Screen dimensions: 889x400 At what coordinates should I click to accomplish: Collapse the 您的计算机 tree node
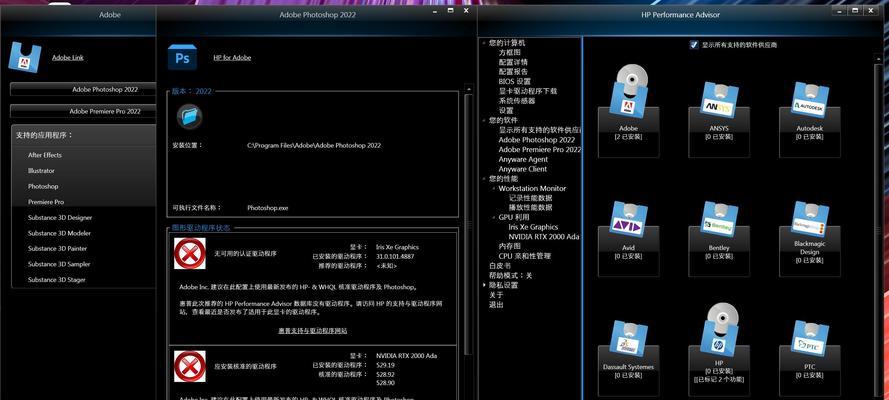pyautogui.click(x=484, y=43)
